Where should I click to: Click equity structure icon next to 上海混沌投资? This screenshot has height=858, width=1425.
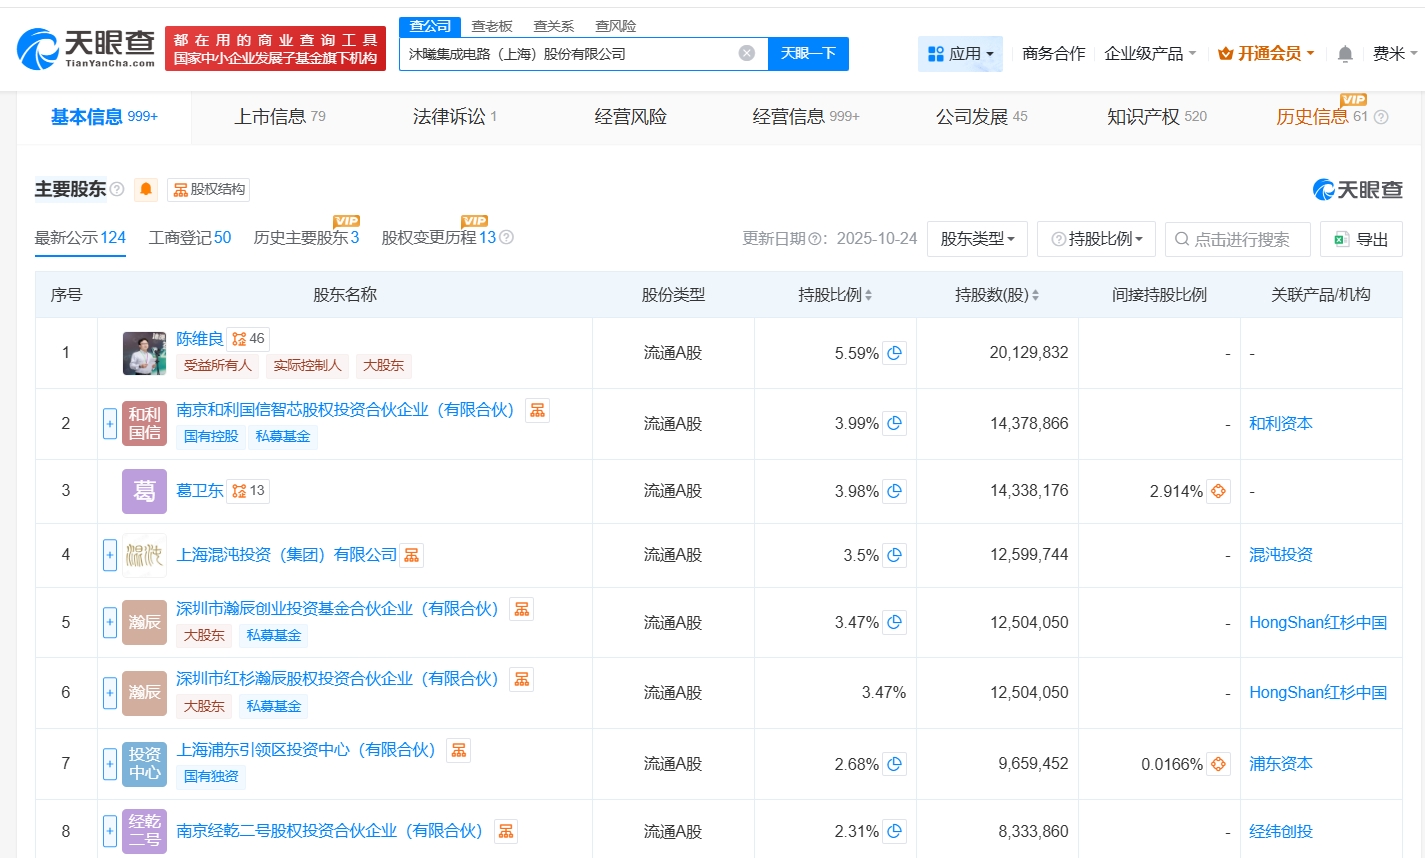tap(412, 555)
